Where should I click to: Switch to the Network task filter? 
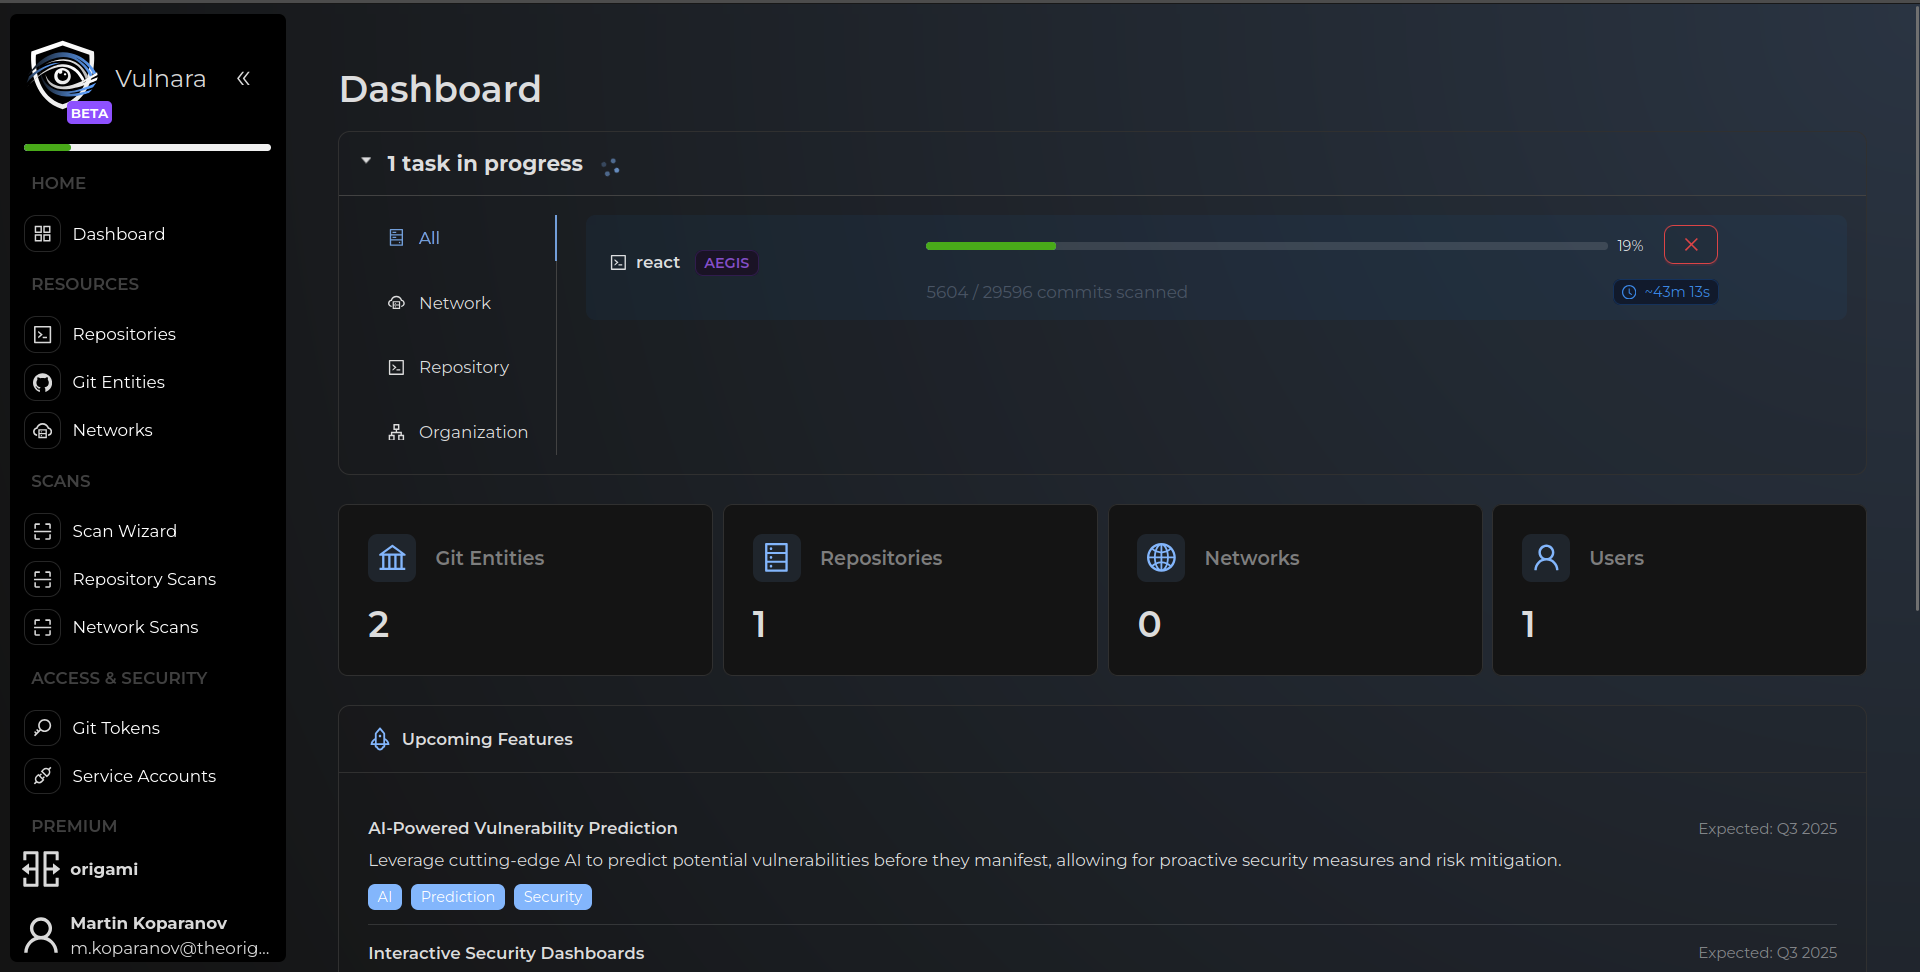click(454, 302)
